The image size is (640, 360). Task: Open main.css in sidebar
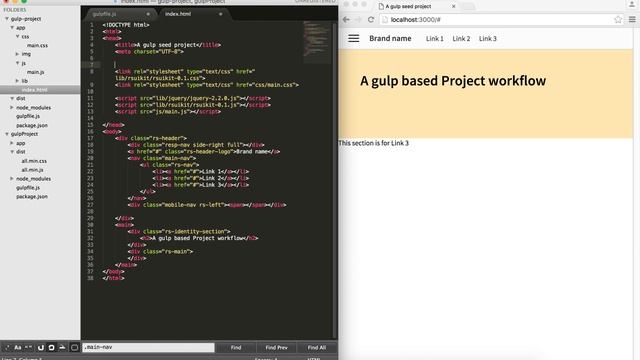(x=37, y=45)
